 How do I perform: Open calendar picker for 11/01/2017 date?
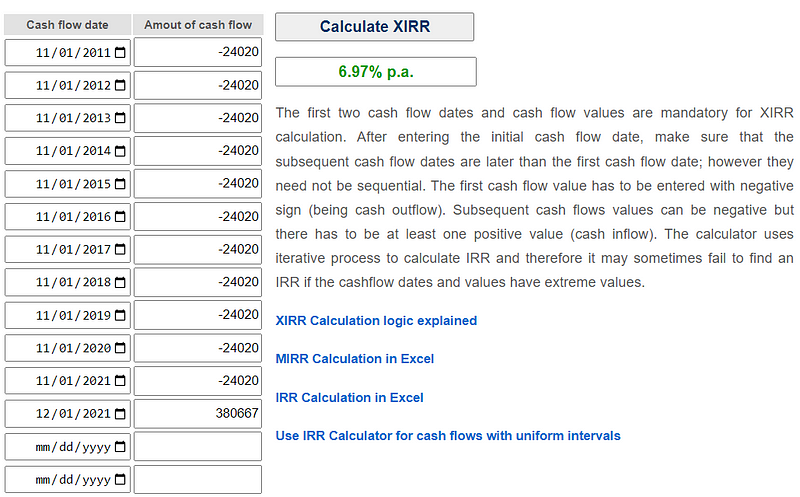pos(120,250)
